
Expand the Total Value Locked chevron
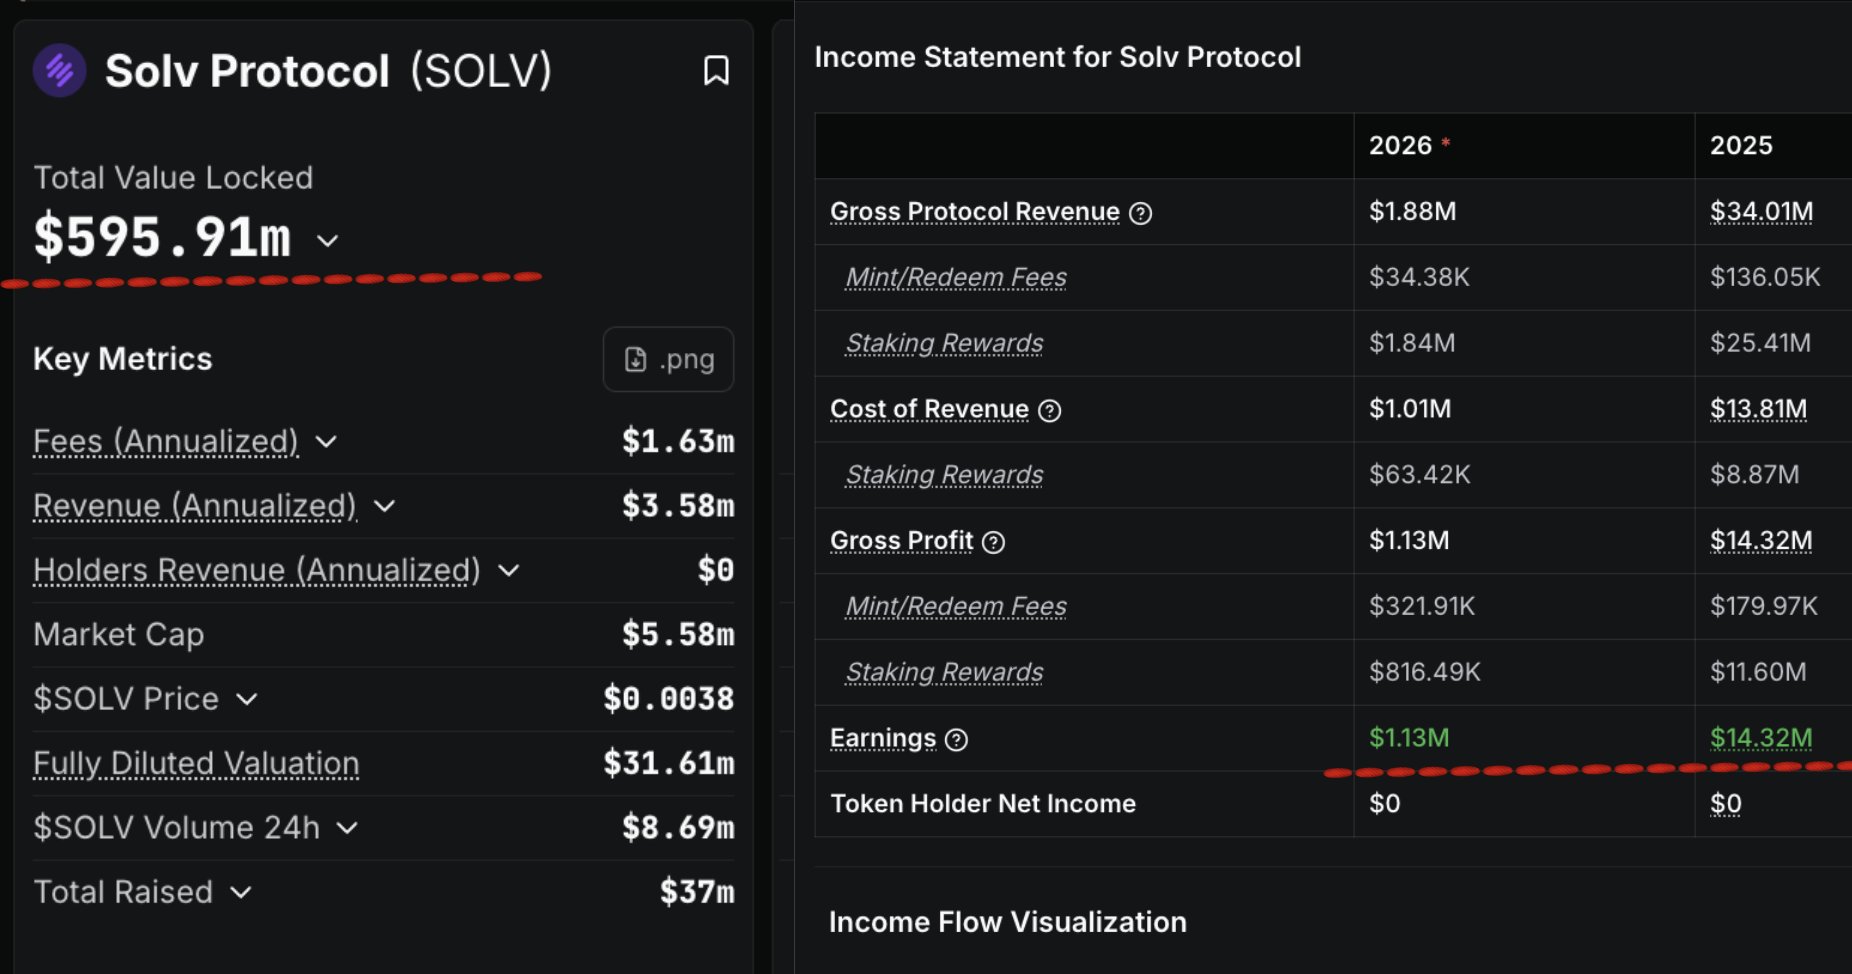[327, 241]
